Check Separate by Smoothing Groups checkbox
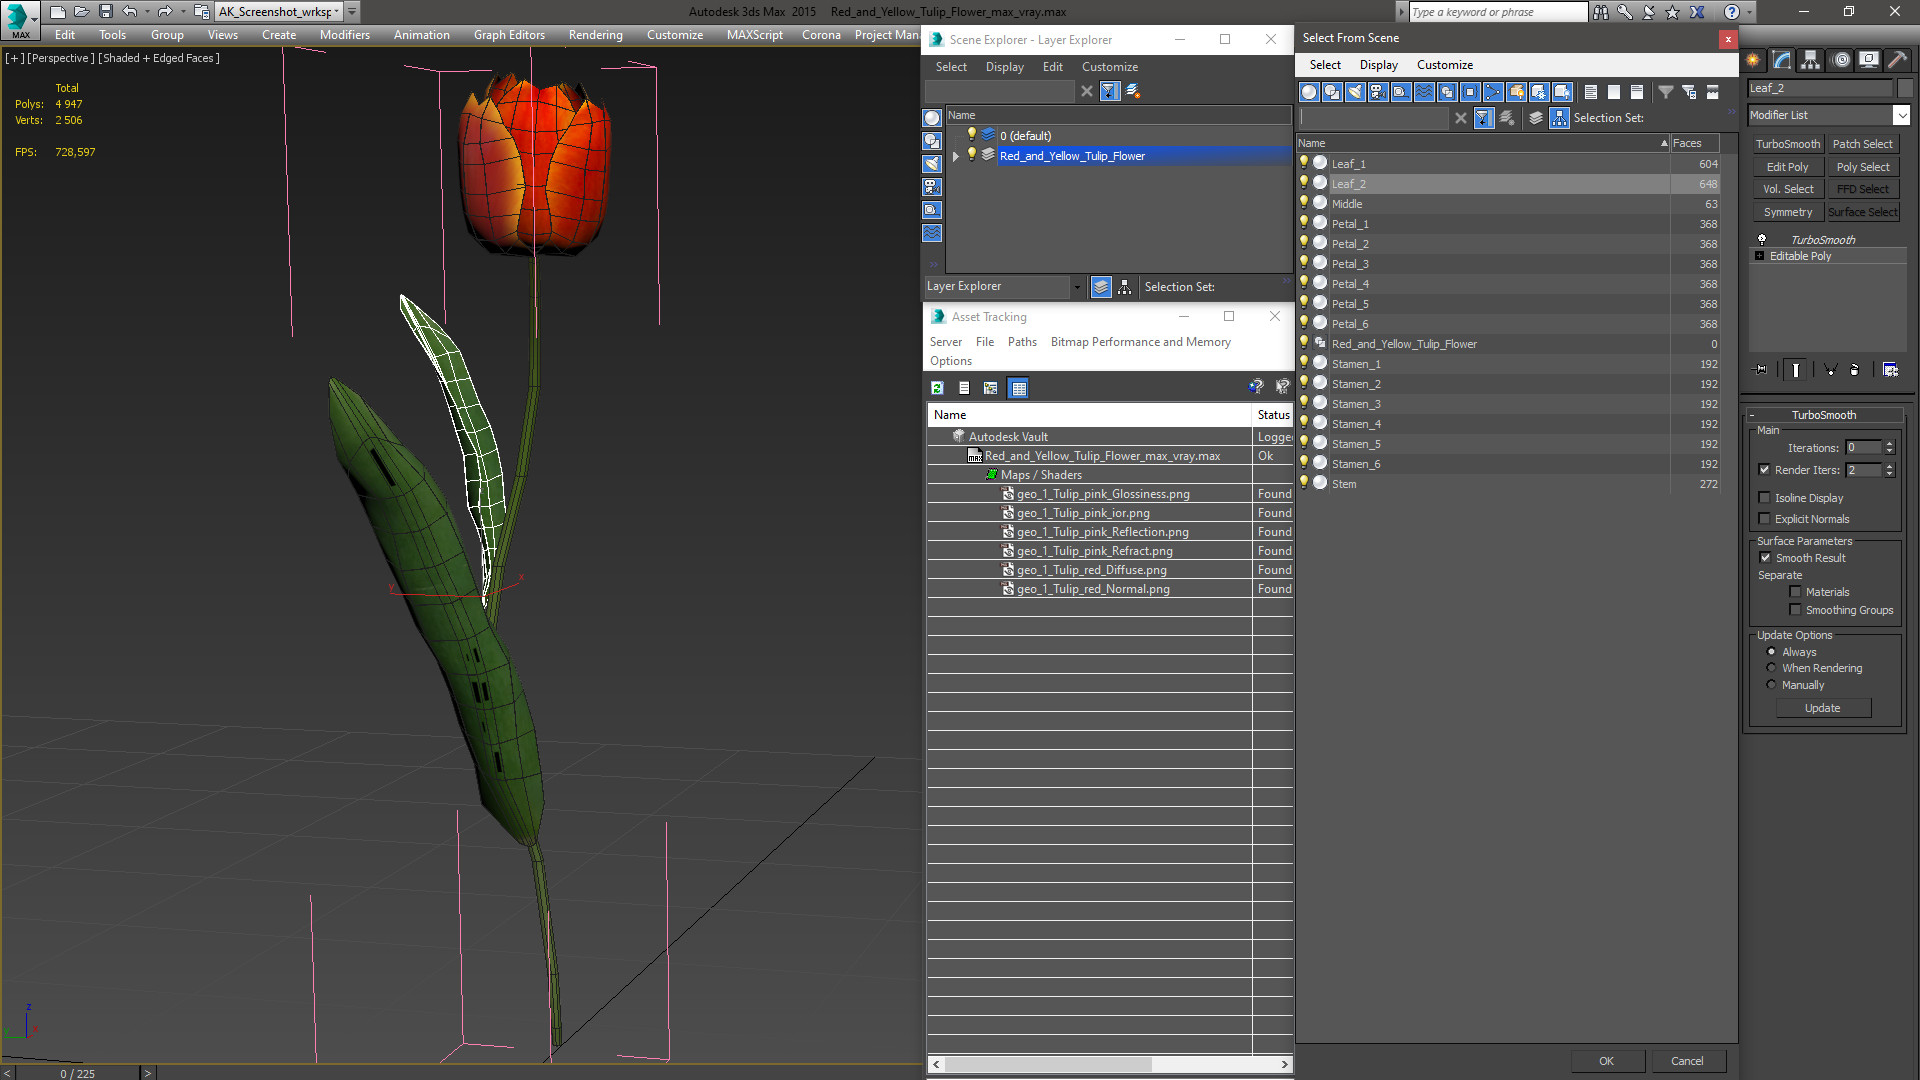Viewport: 1920px width, 1080px height. click(x=1795, y=610)
